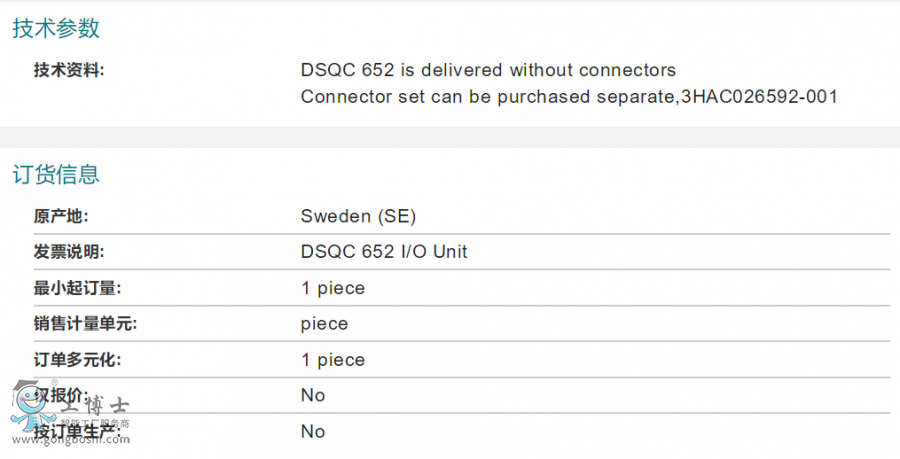Image resolution: width=900 pixels, height=459 pixels.
Task: Click the 发票说明 row label
Action: click(69, 252)
